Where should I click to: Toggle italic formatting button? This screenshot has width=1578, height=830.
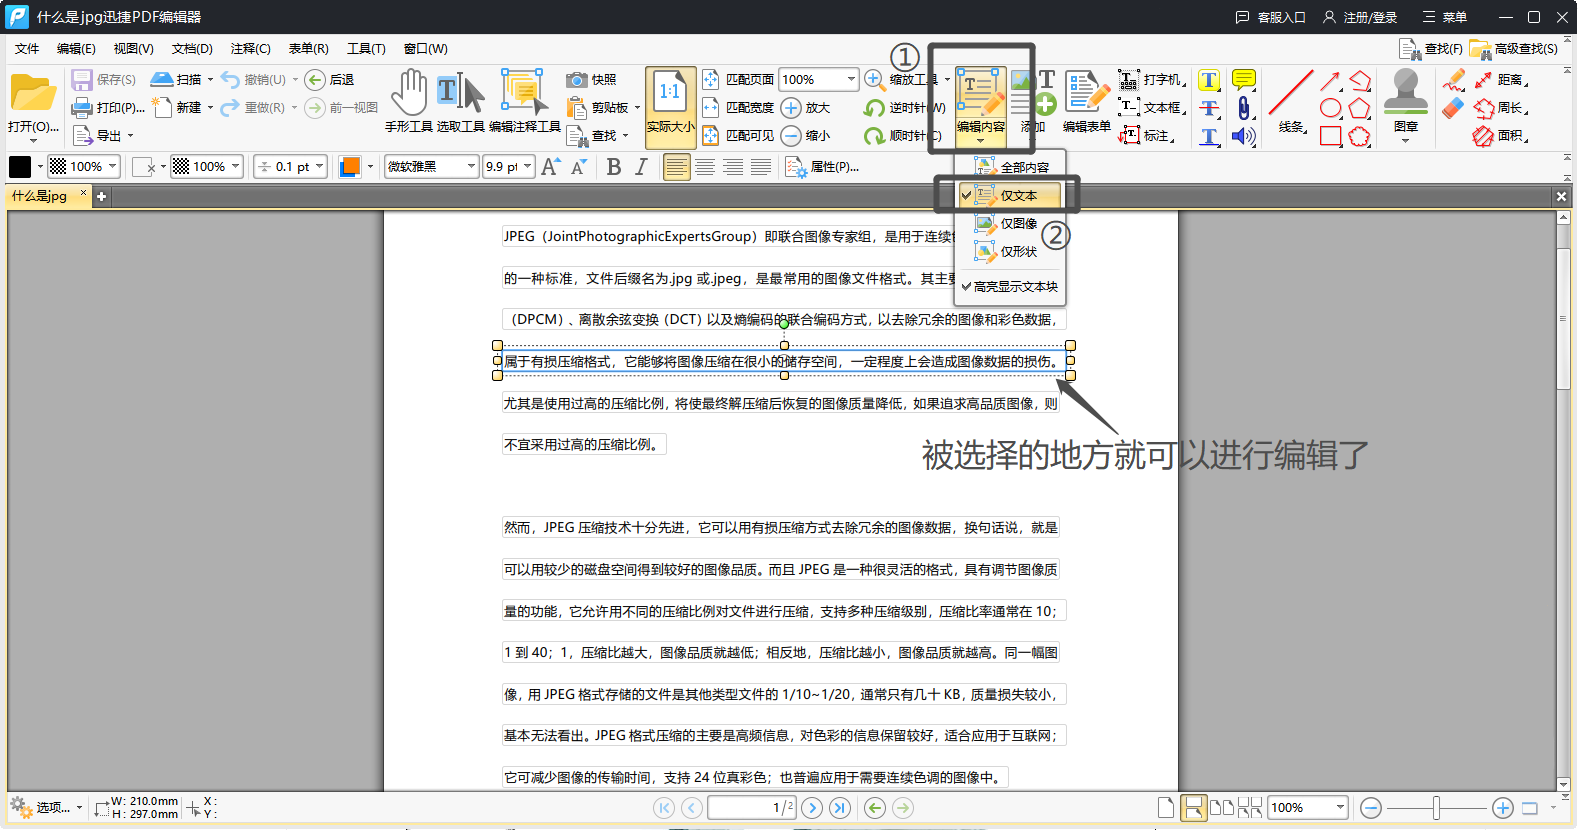tap(641, 167)
